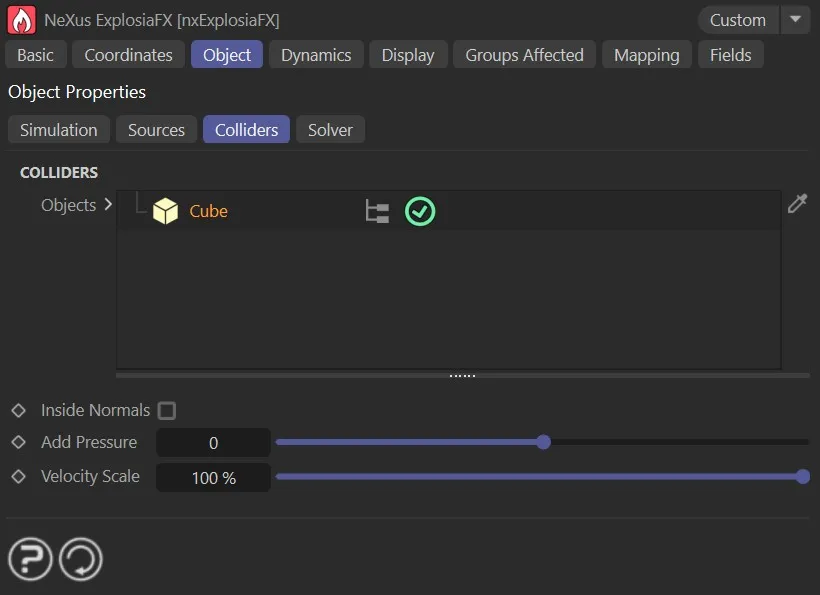The width and height of the screenshot is (820, 595).
Task: Open help with the question mark icon
Action: click(30, 559)
